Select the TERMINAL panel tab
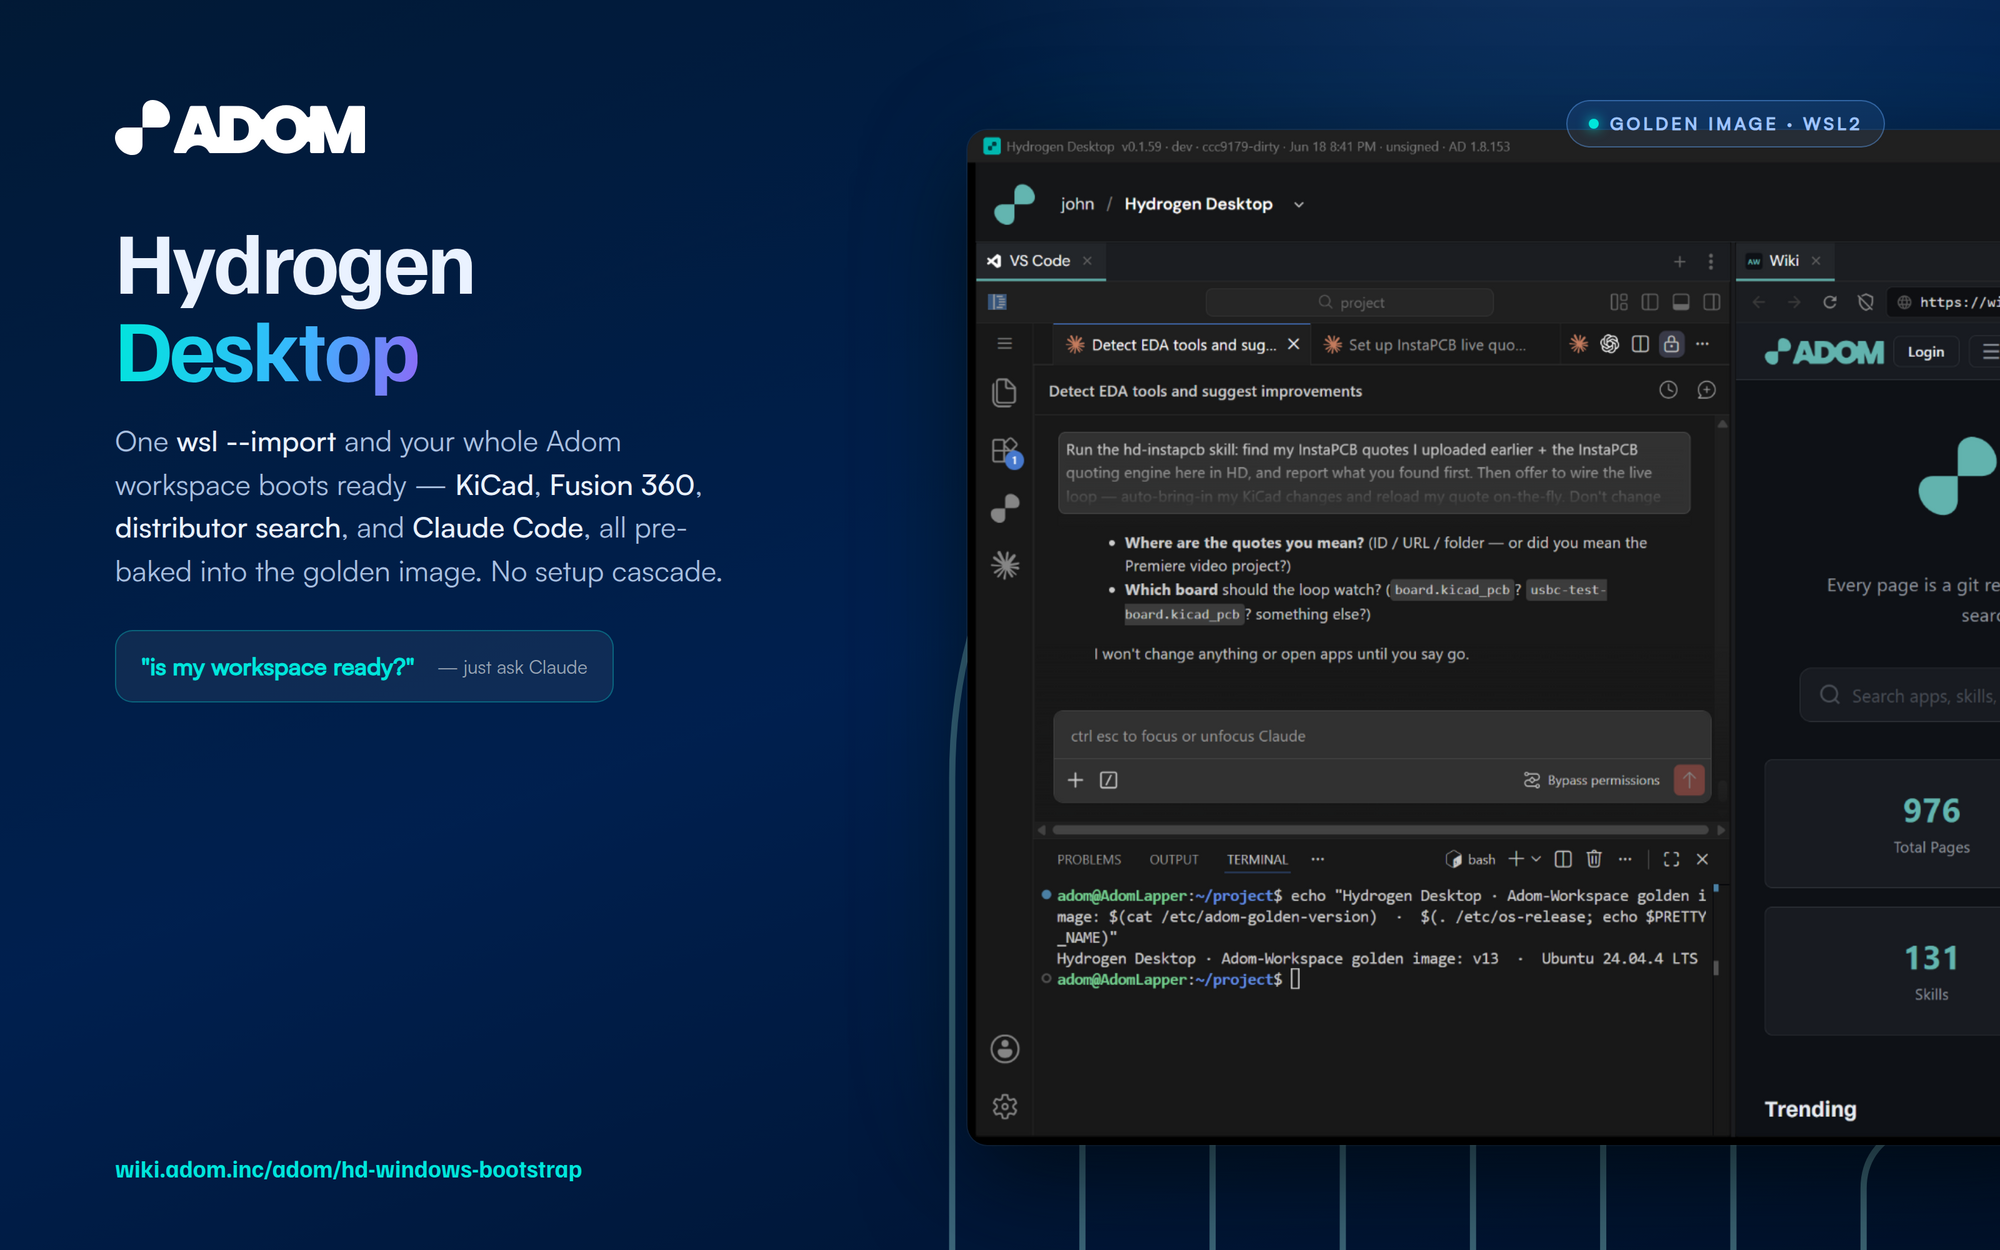This screenshot has height=1250, width=2000. point(1257,860)
